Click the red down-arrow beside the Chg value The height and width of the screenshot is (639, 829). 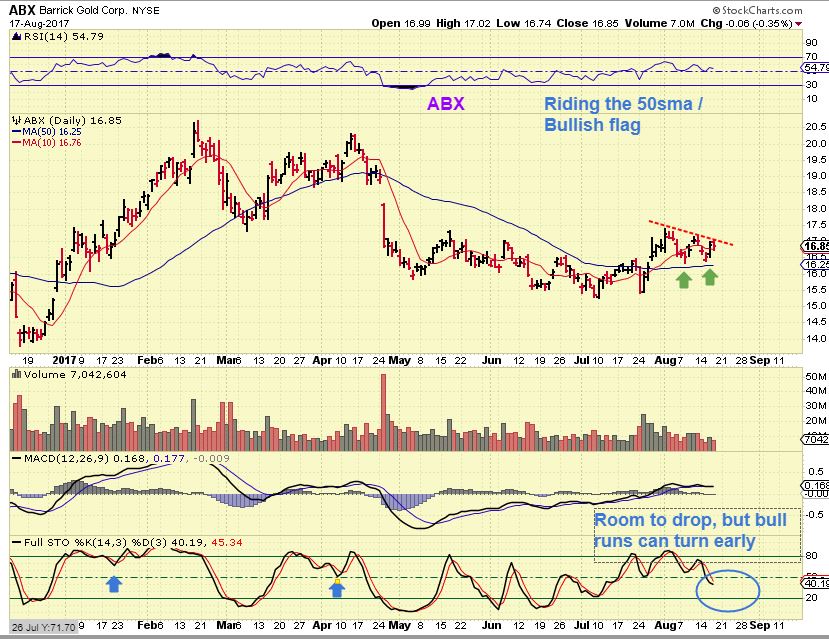798,24
